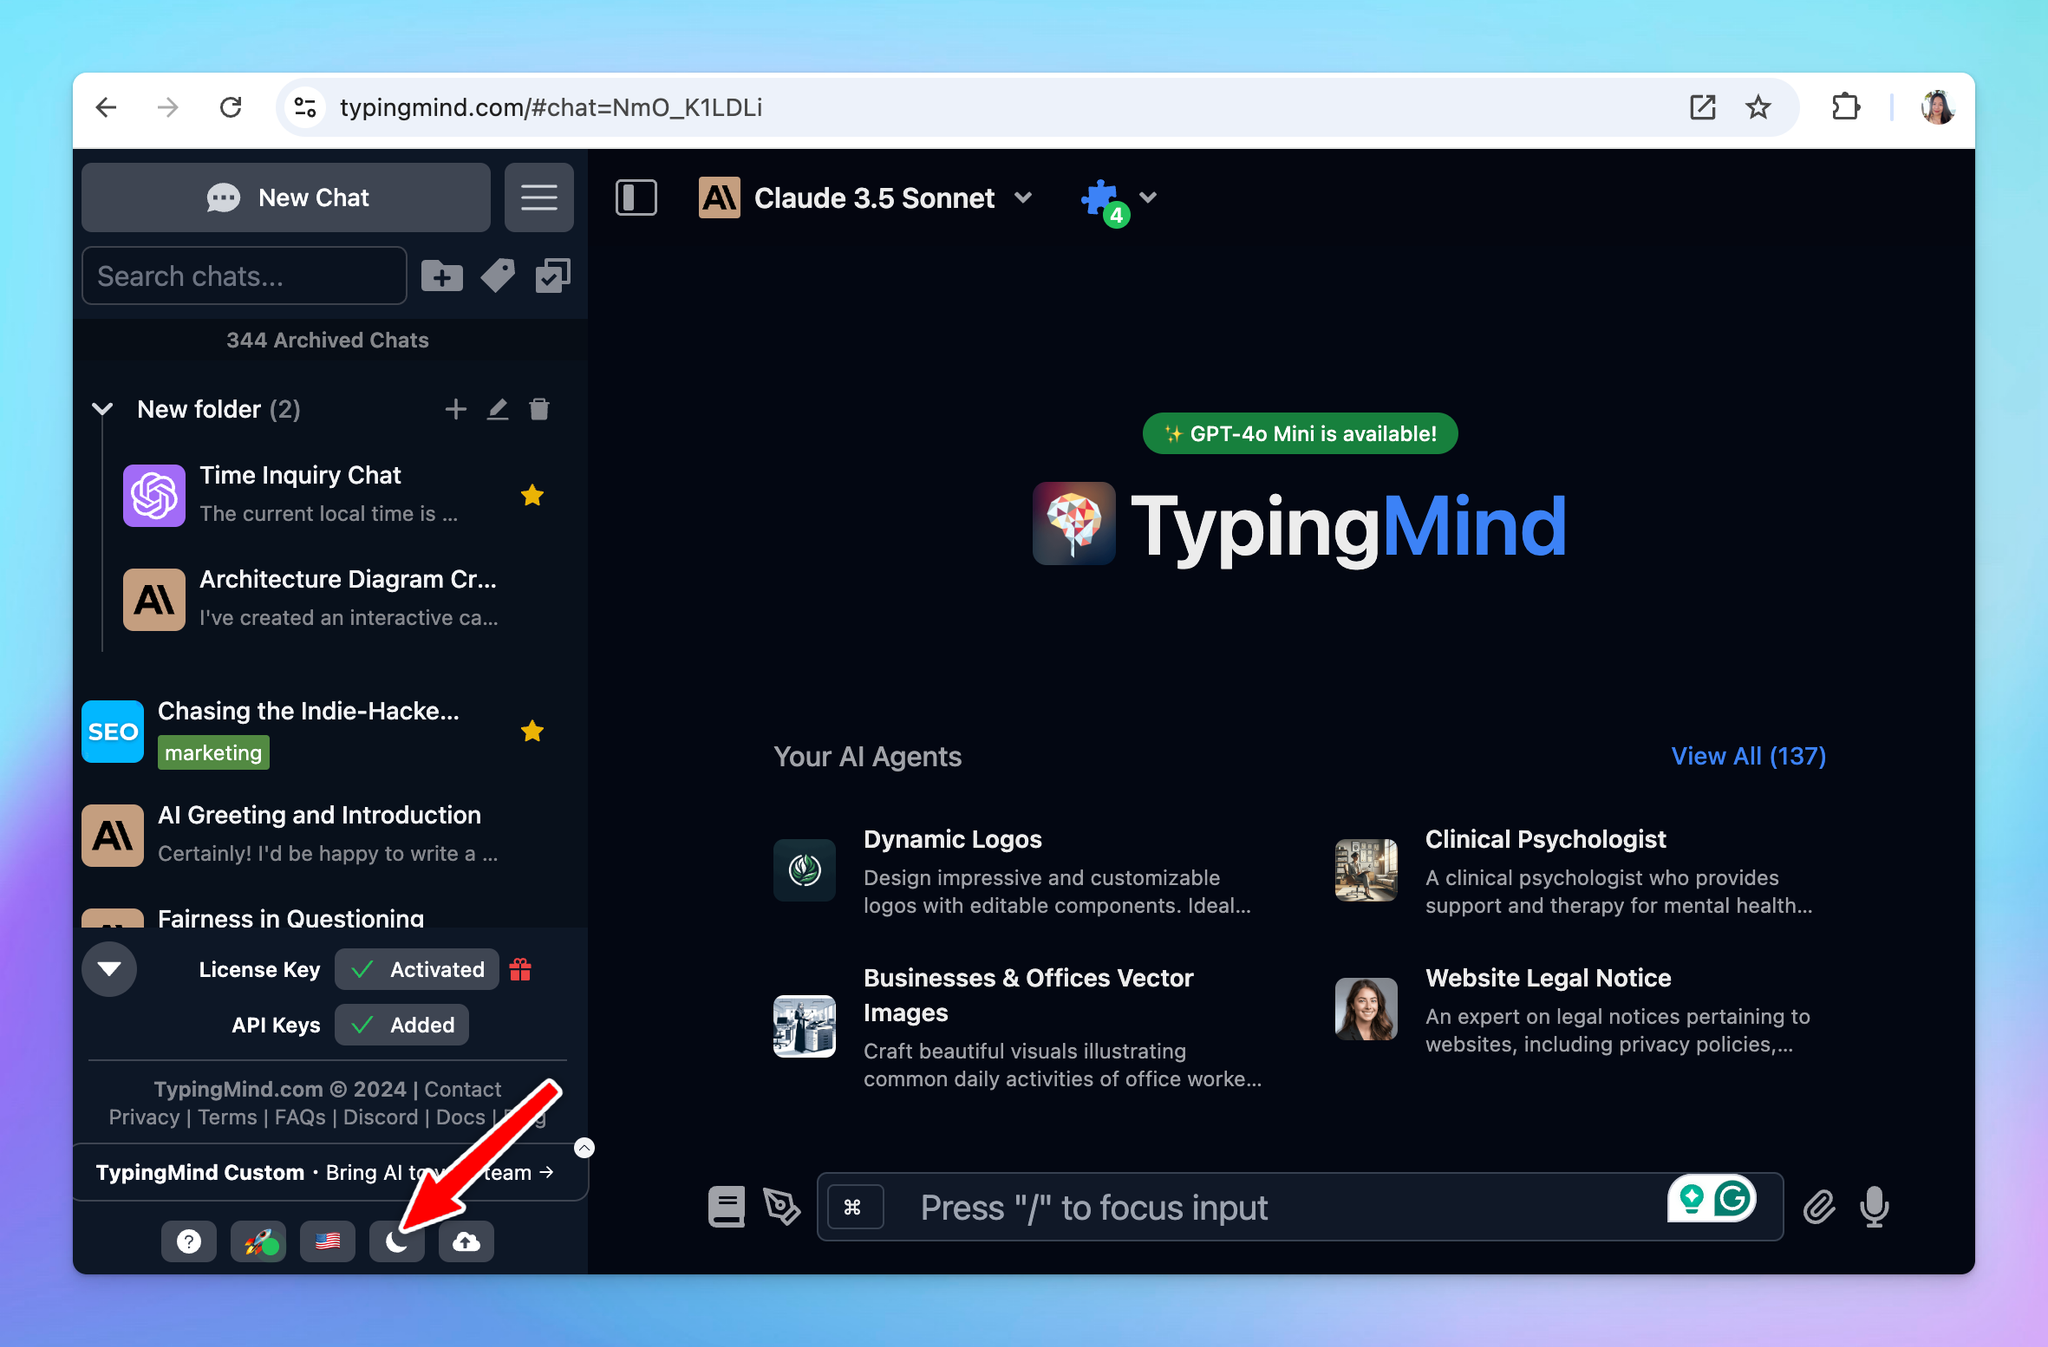Open the Grammarly G icon
The image size is (2048, 1347).
(x=1733, y=1197)
